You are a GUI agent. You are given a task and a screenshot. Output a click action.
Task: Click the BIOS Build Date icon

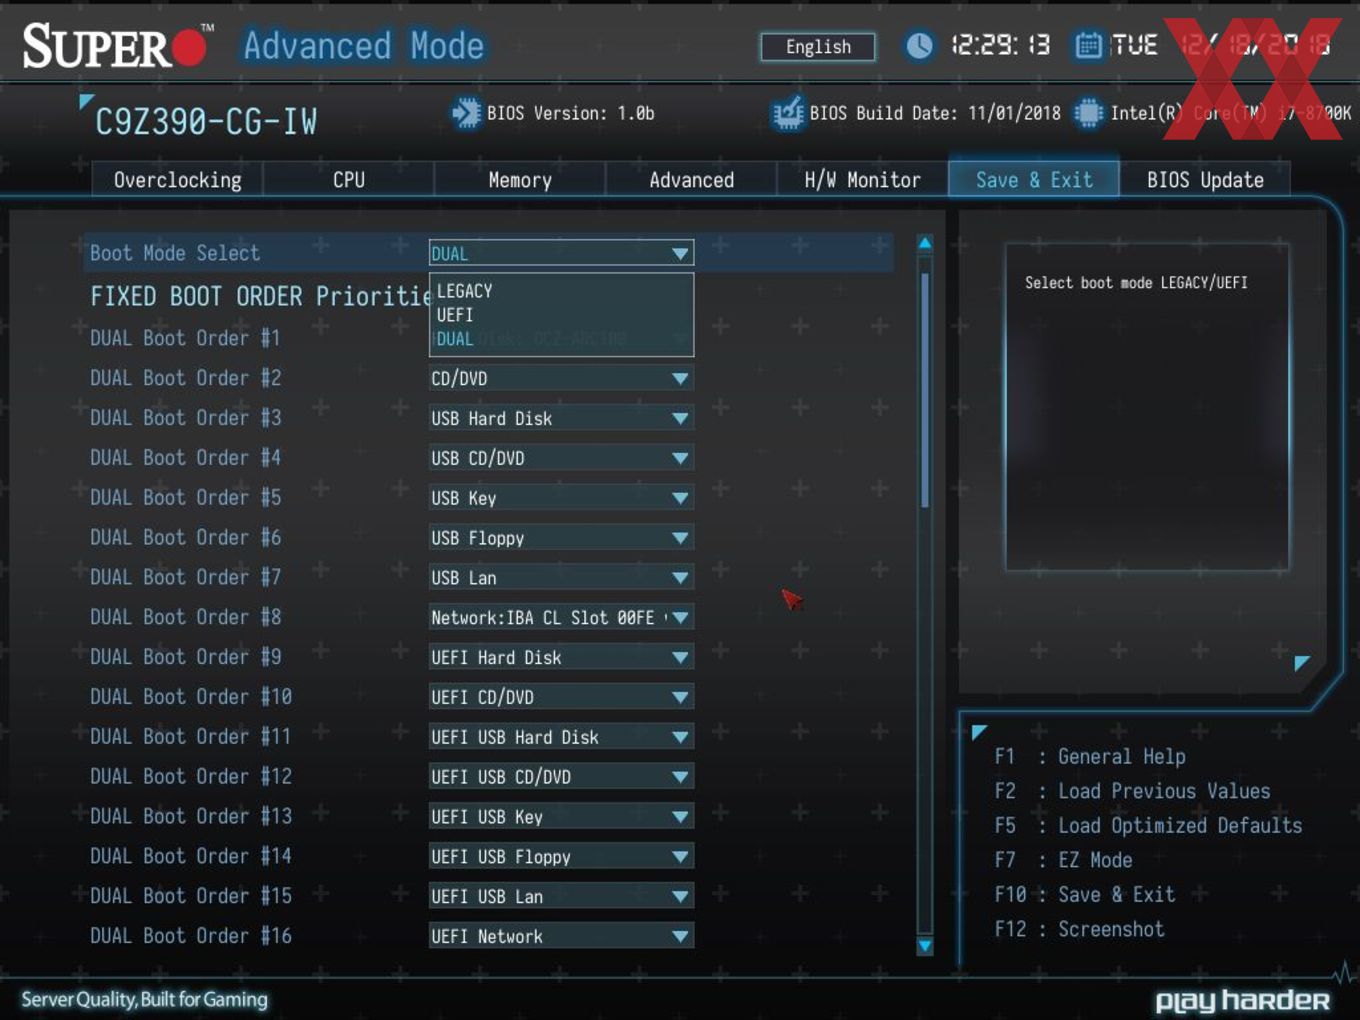788,113
